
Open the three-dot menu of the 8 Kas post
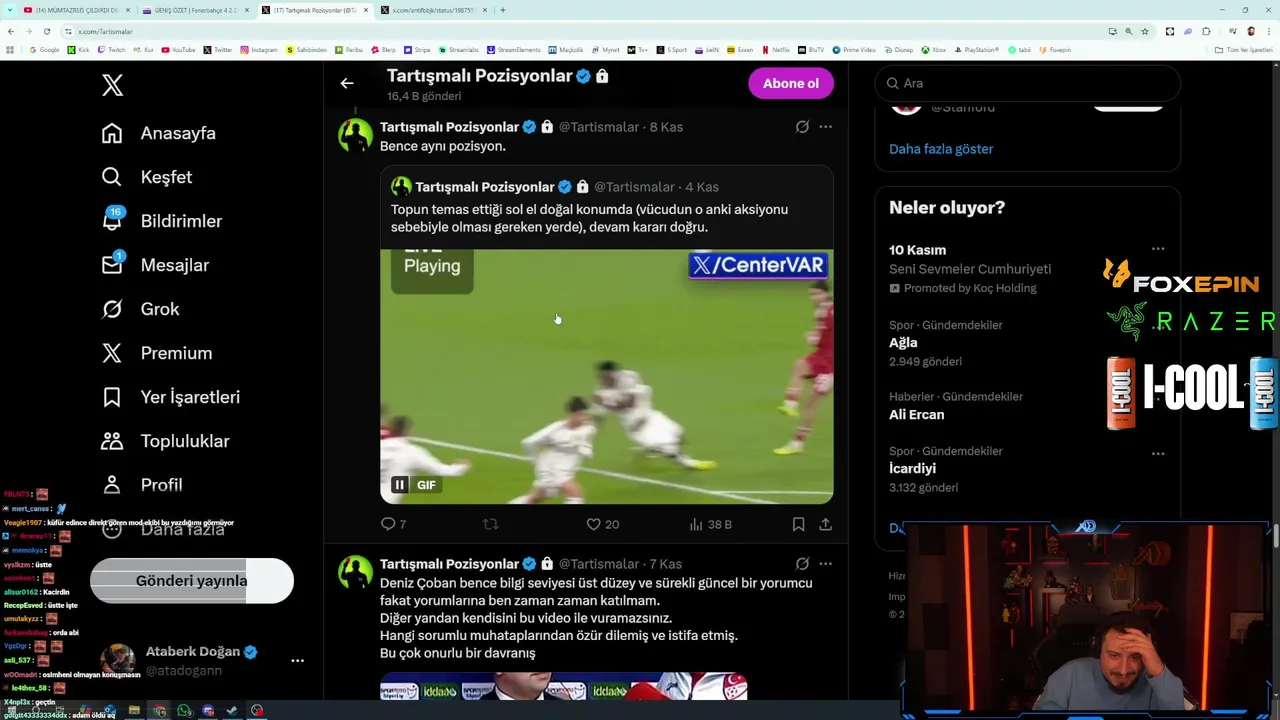pos(825,127)
